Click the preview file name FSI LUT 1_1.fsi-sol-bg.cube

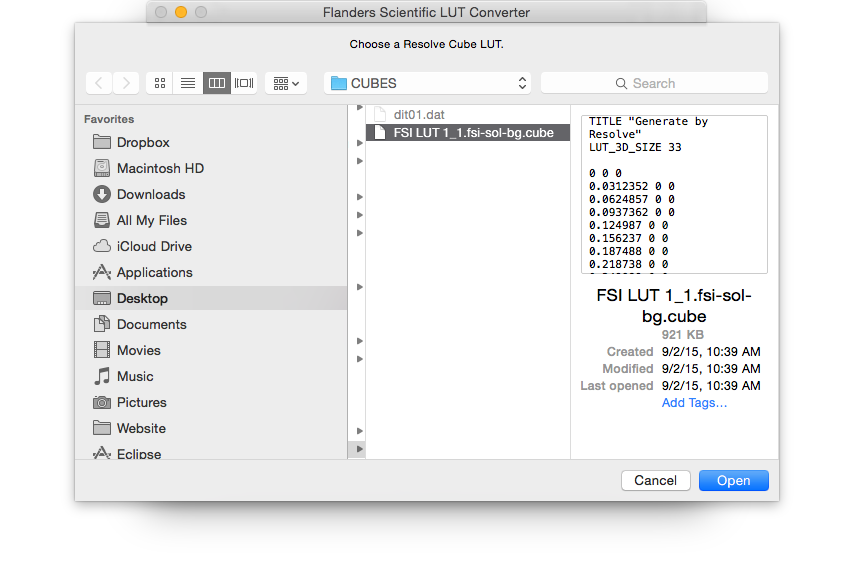click(x=674, y=306)
